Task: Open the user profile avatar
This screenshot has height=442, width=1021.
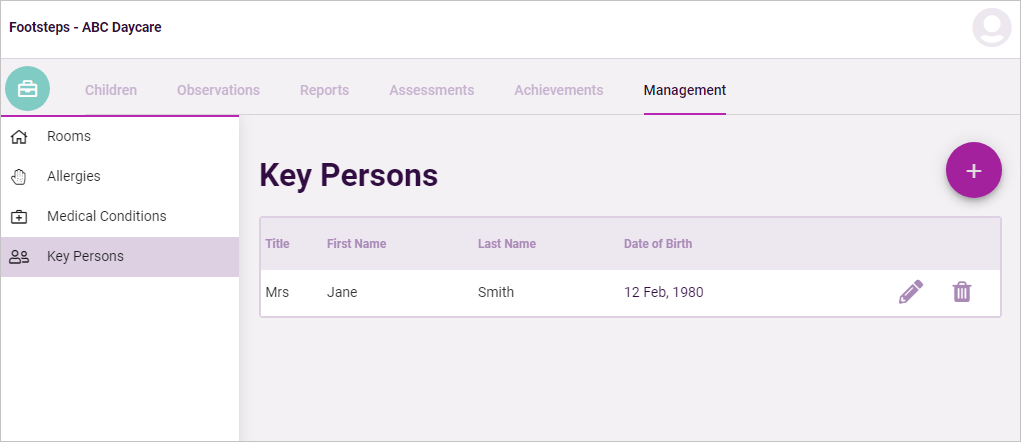Action: [992, 27]
